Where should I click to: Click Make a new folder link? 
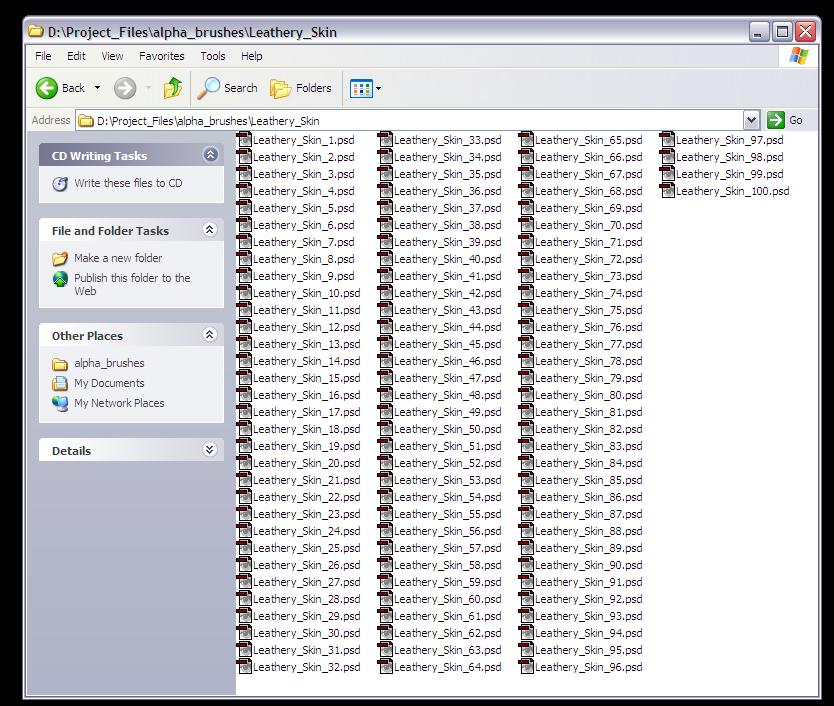coord(118,258)
